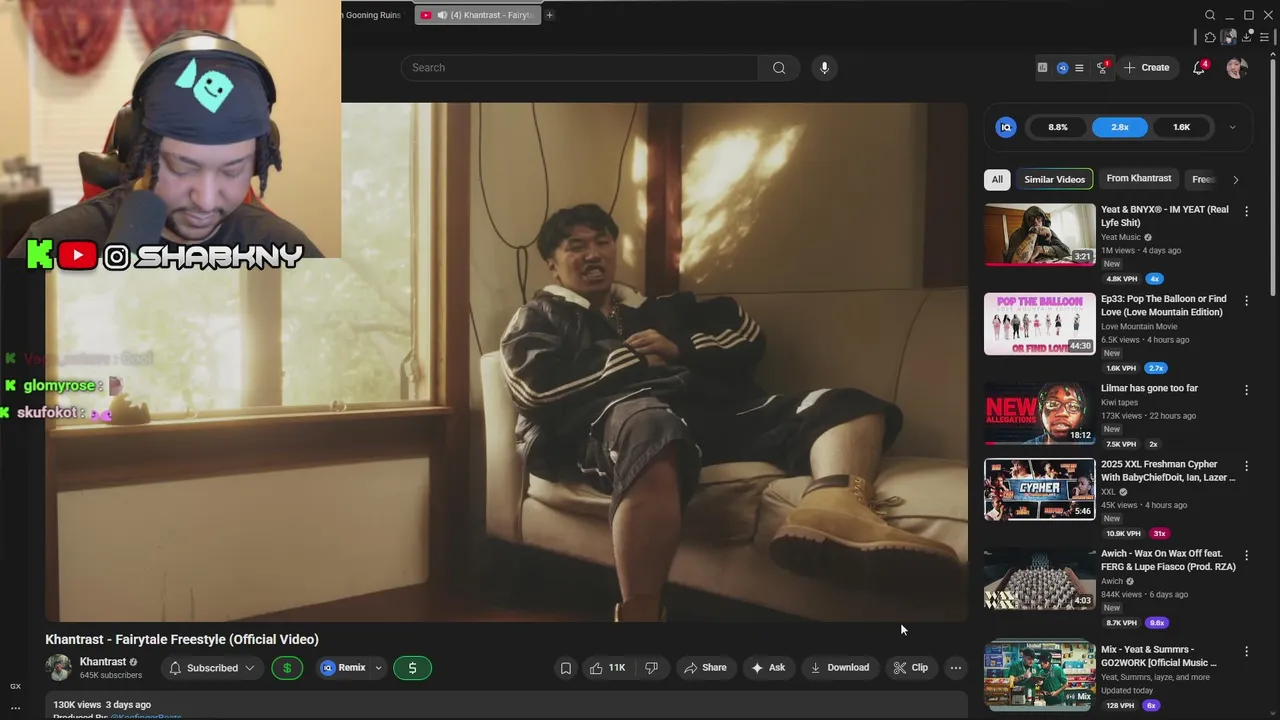Dislike the Fairytale Freestyle video

[x=651, y=668]
